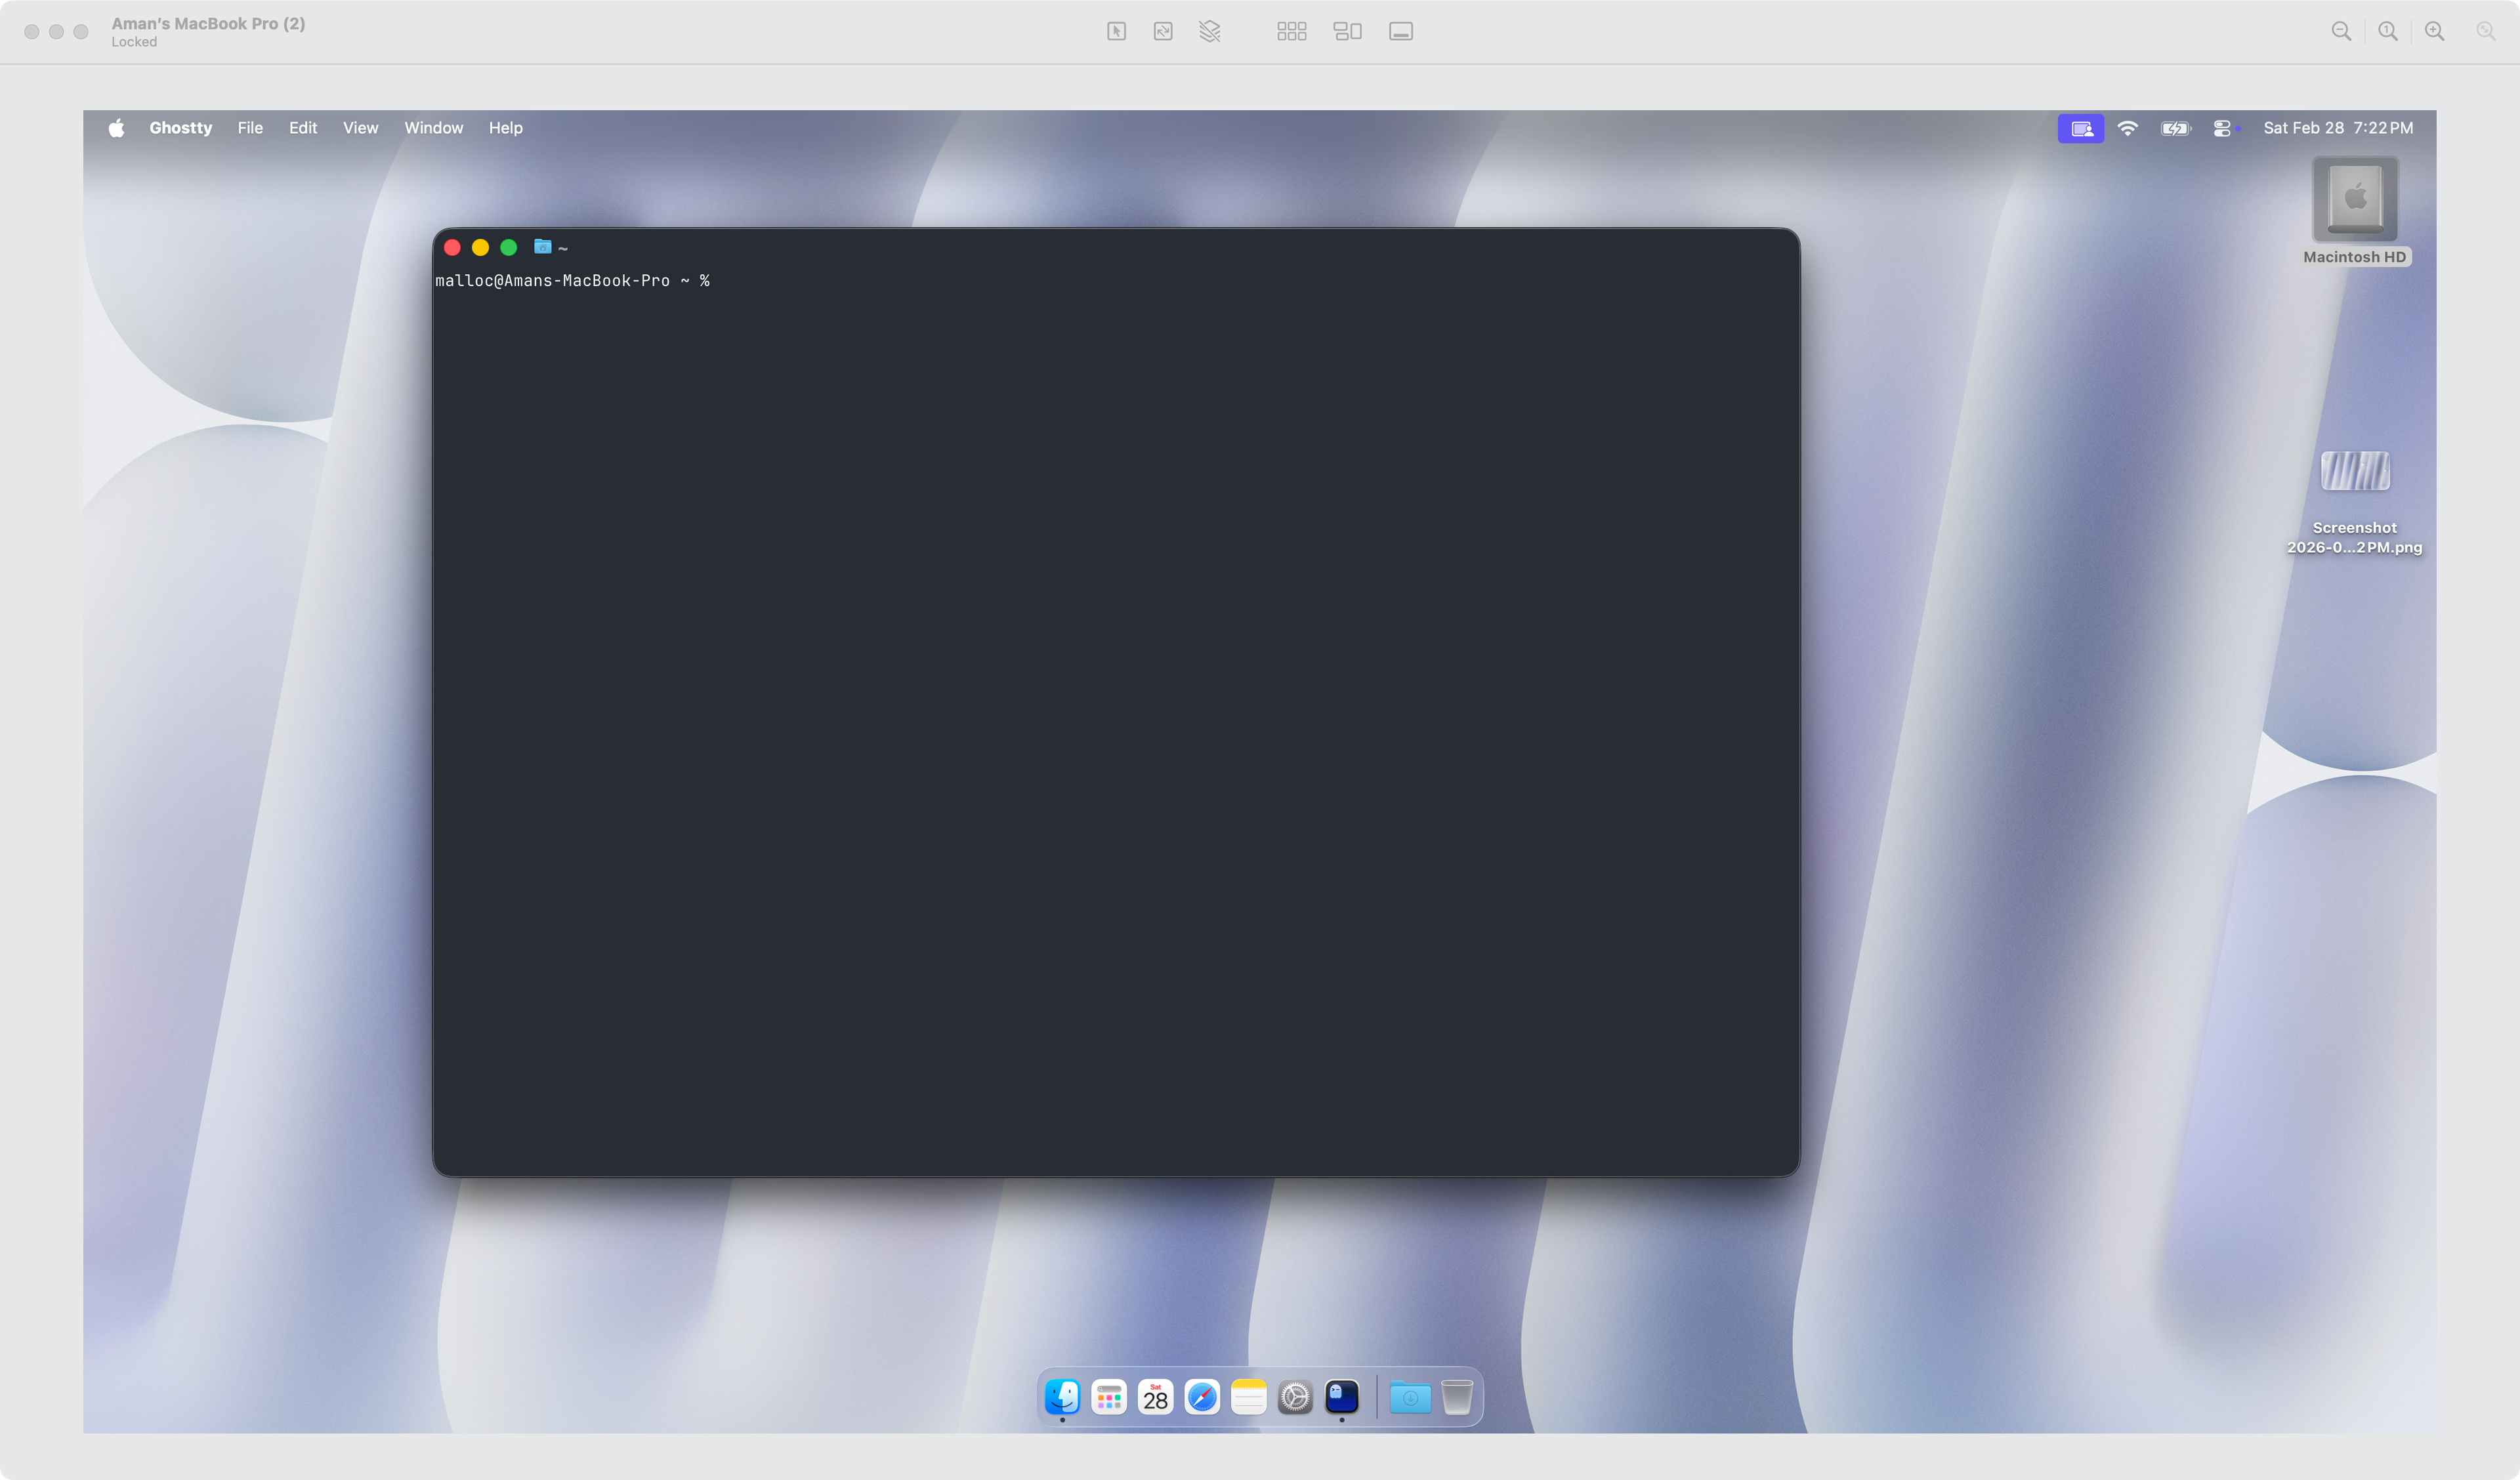Open Ghostty from the Dock

(x=1342, y=1397)
